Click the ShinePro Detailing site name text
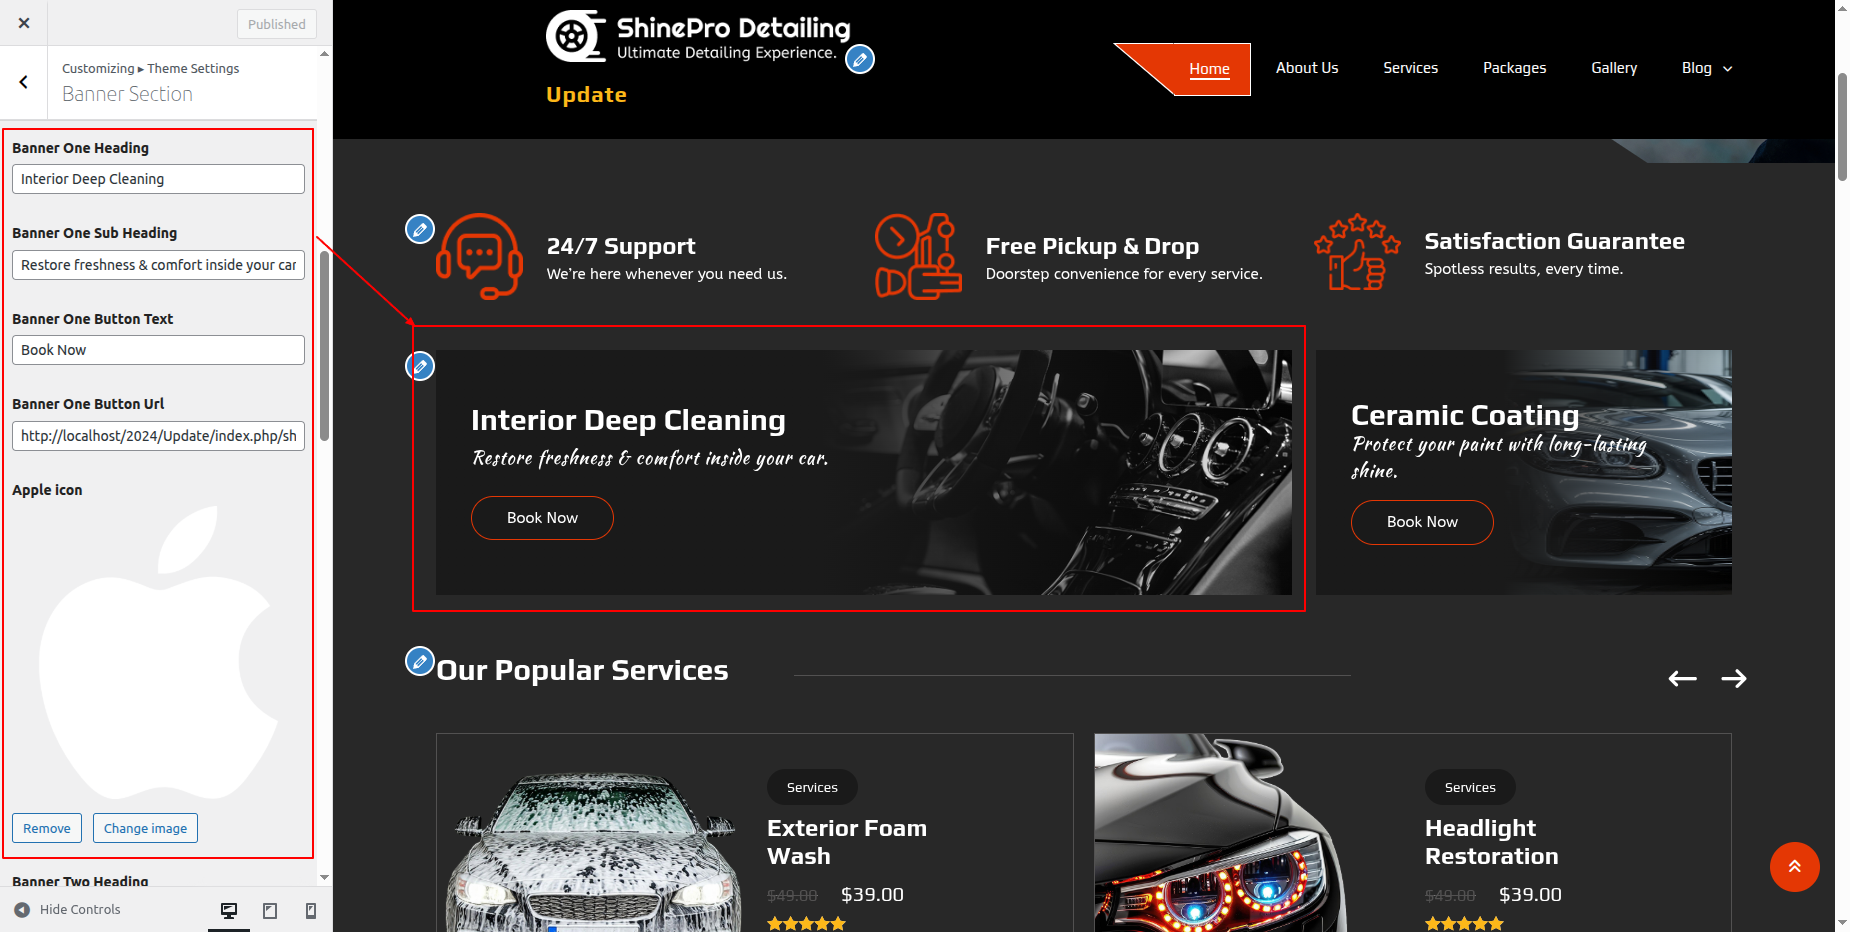 [733, 28]
